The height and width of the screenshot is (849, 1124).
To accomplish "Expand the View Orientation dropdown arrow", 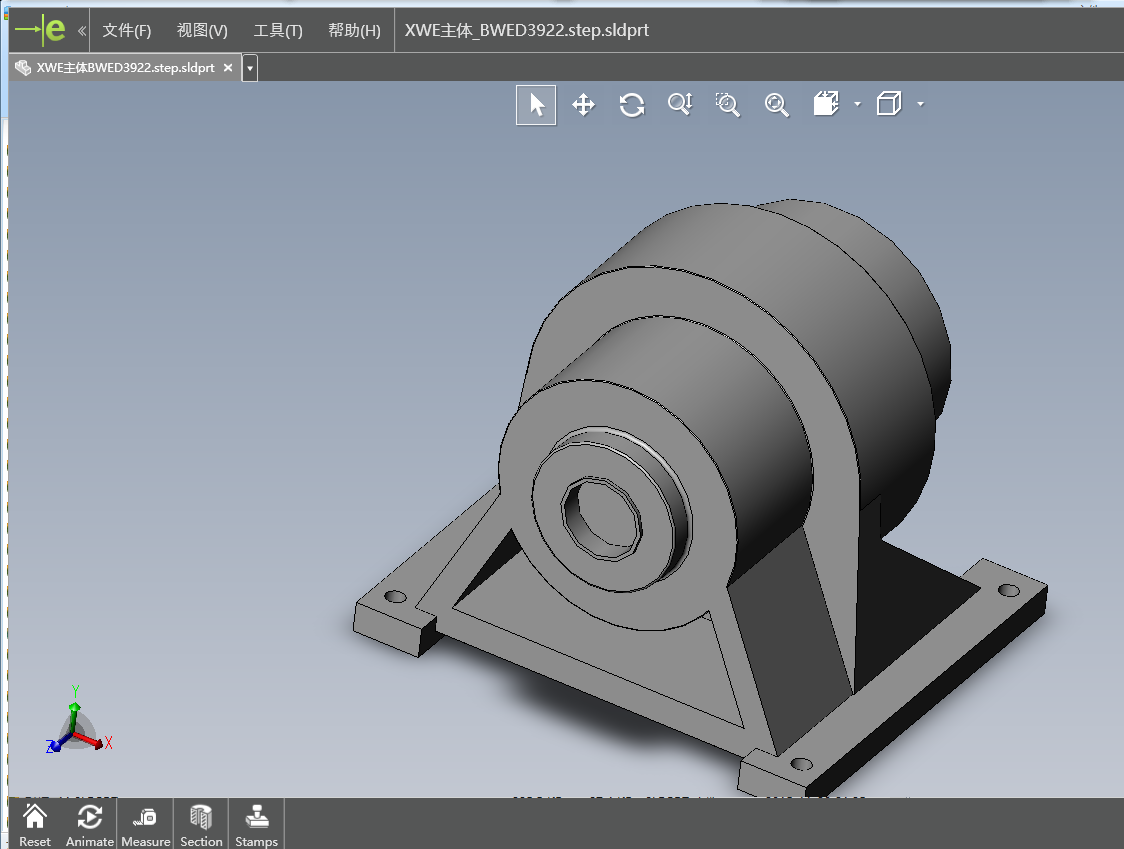I will [858, 104].
